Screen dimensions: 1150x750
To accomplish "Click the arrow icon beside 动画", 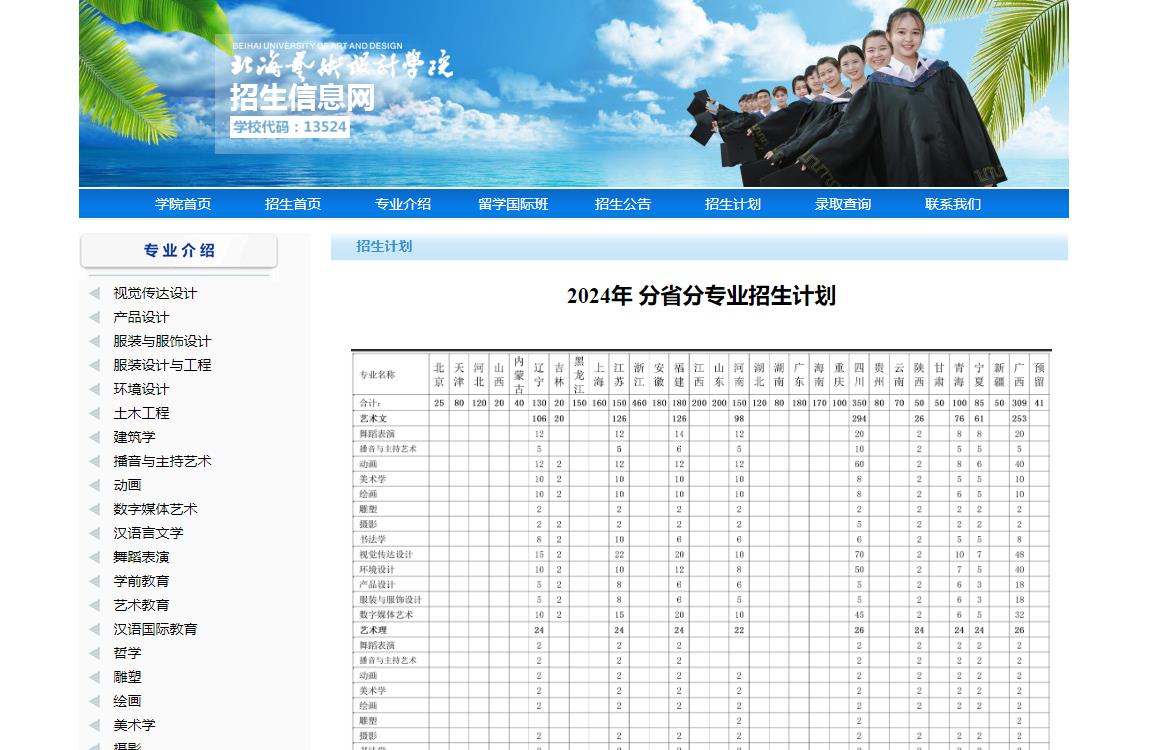I will click(x=95, y=485).
